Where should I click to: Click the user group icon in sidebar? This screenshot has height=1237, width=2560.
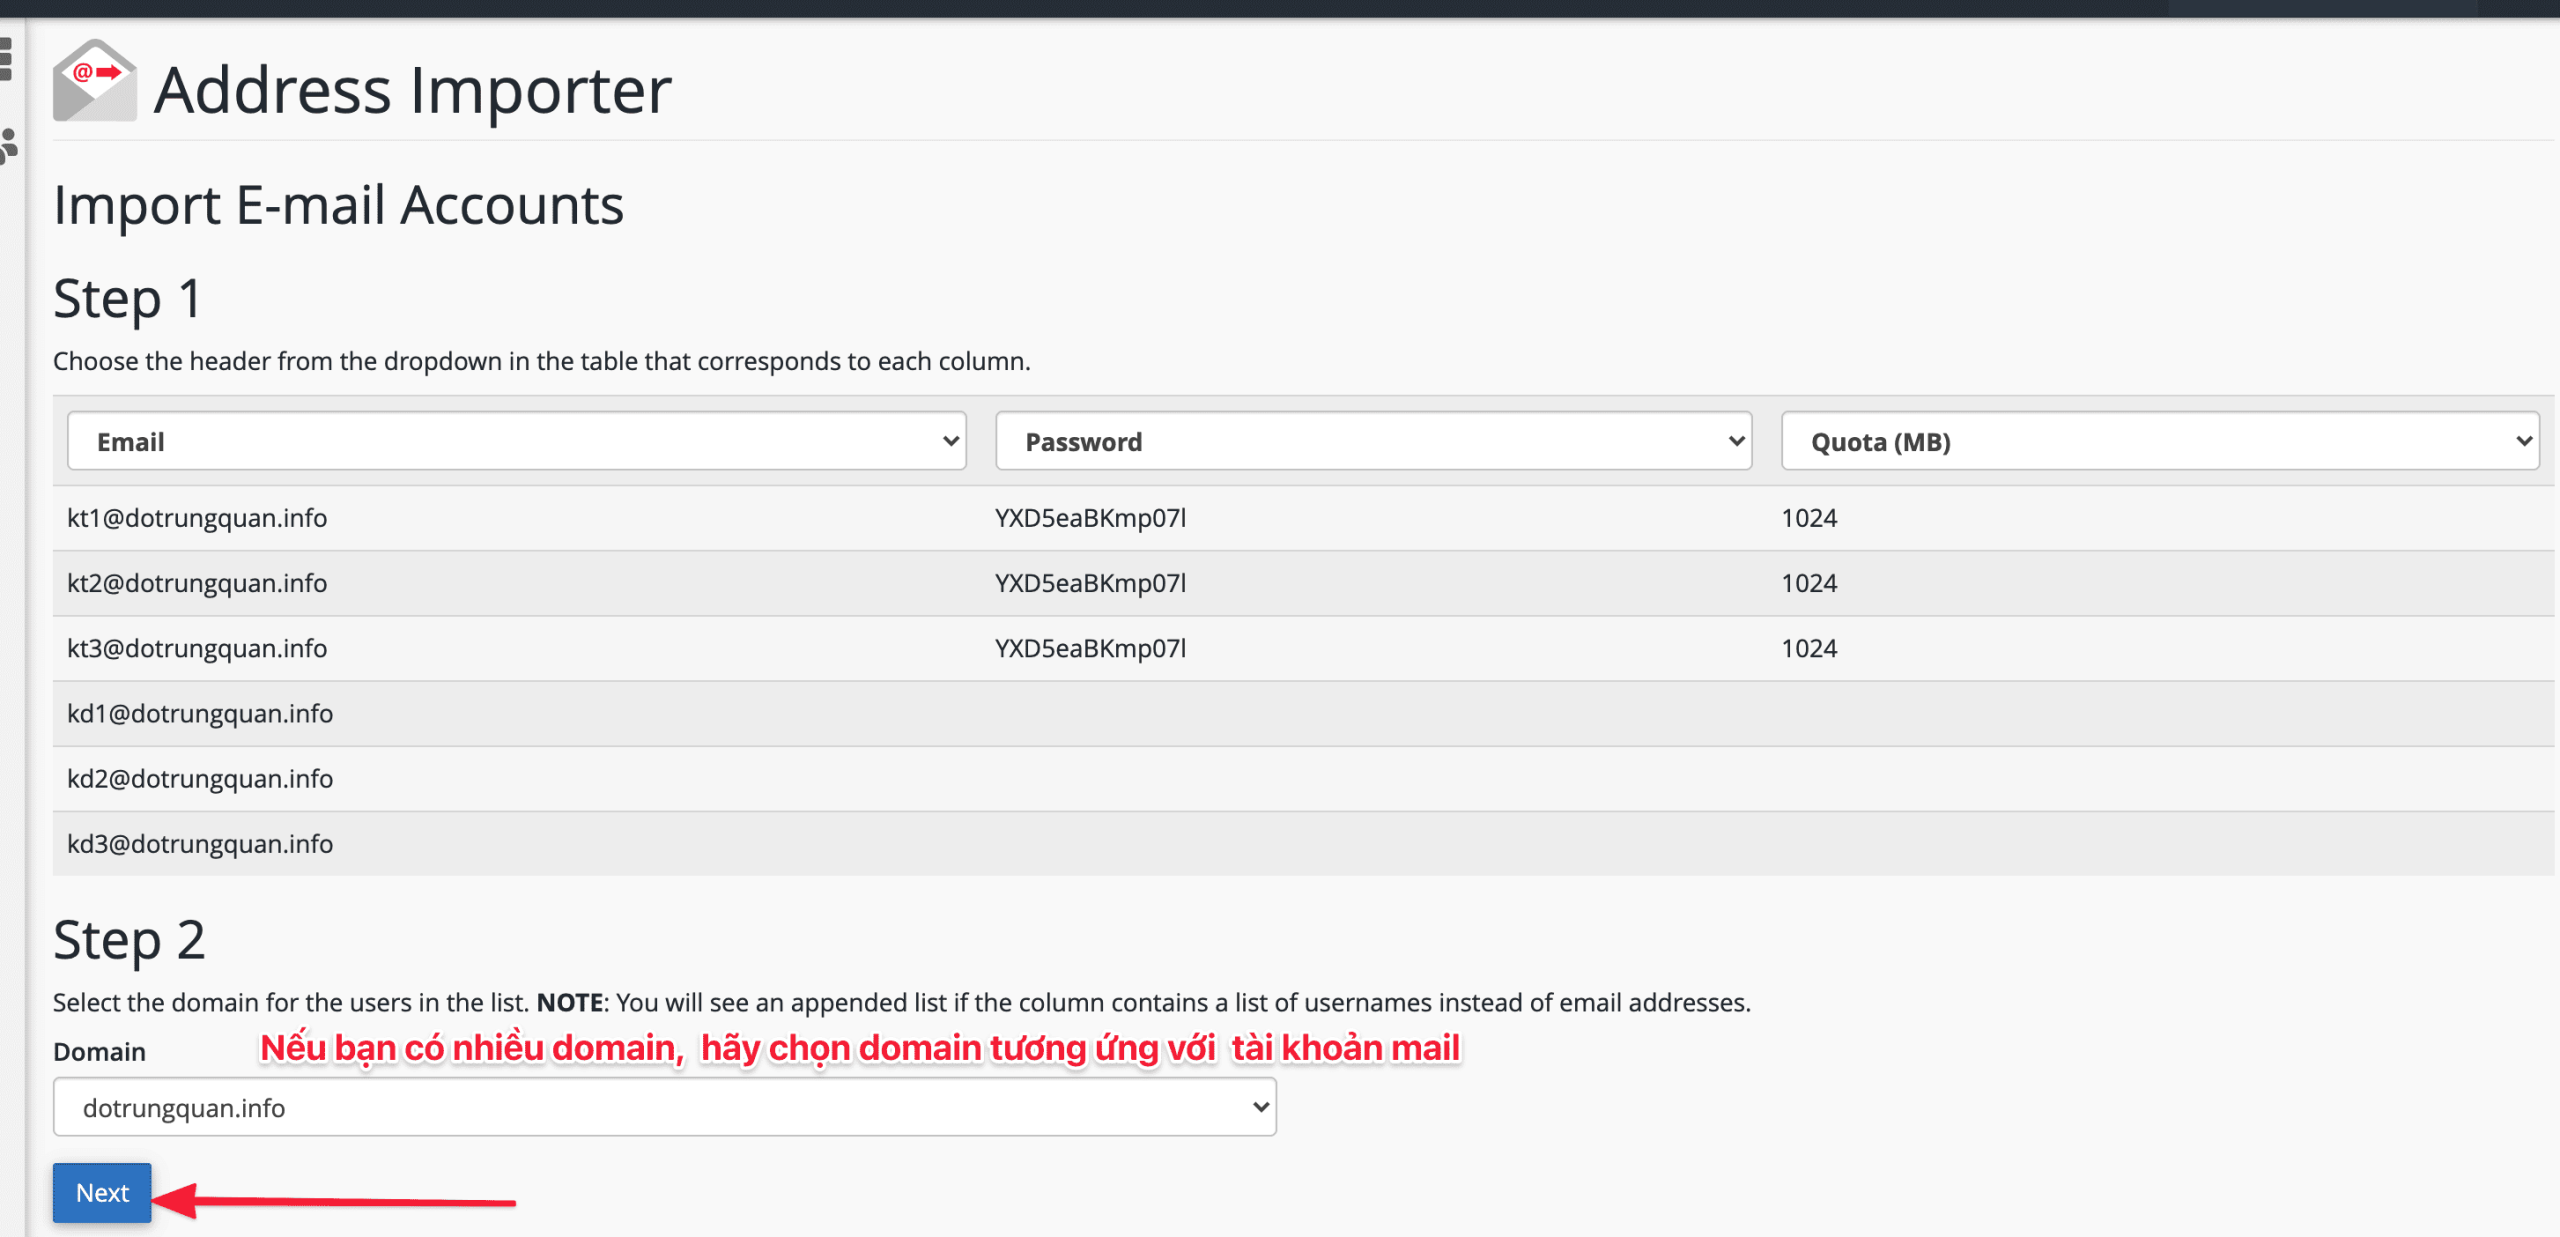click(x=8, y=140)
